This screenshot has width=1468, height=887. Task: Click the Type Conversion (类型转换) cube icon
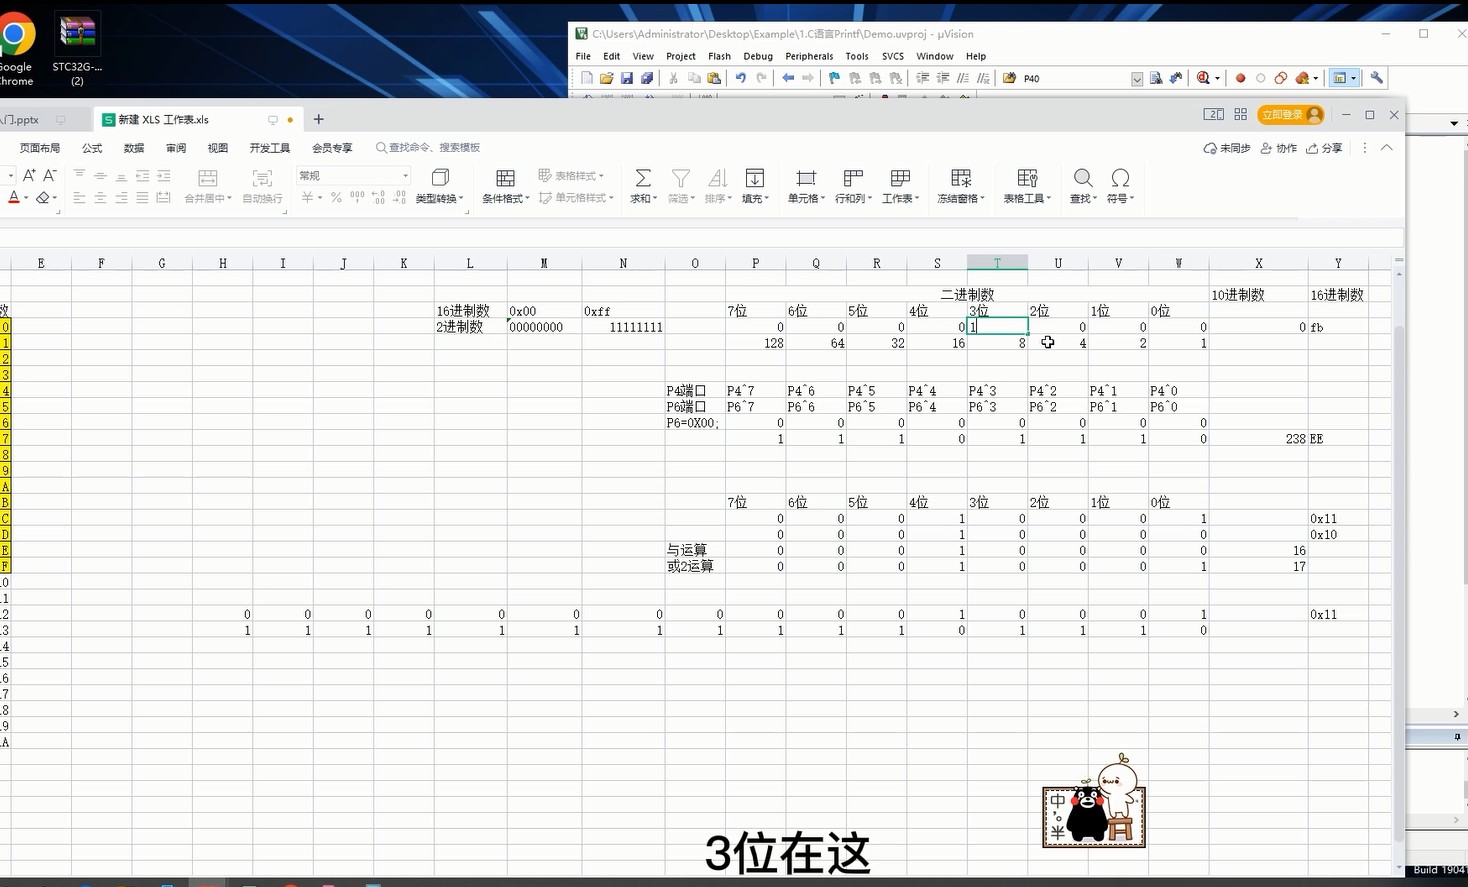coord(440,178)
